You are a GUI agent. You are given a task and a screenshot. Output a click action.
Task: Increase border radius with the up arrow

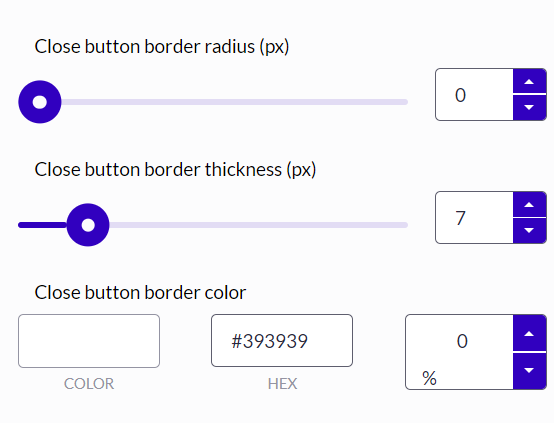click(x=529, y=81)
